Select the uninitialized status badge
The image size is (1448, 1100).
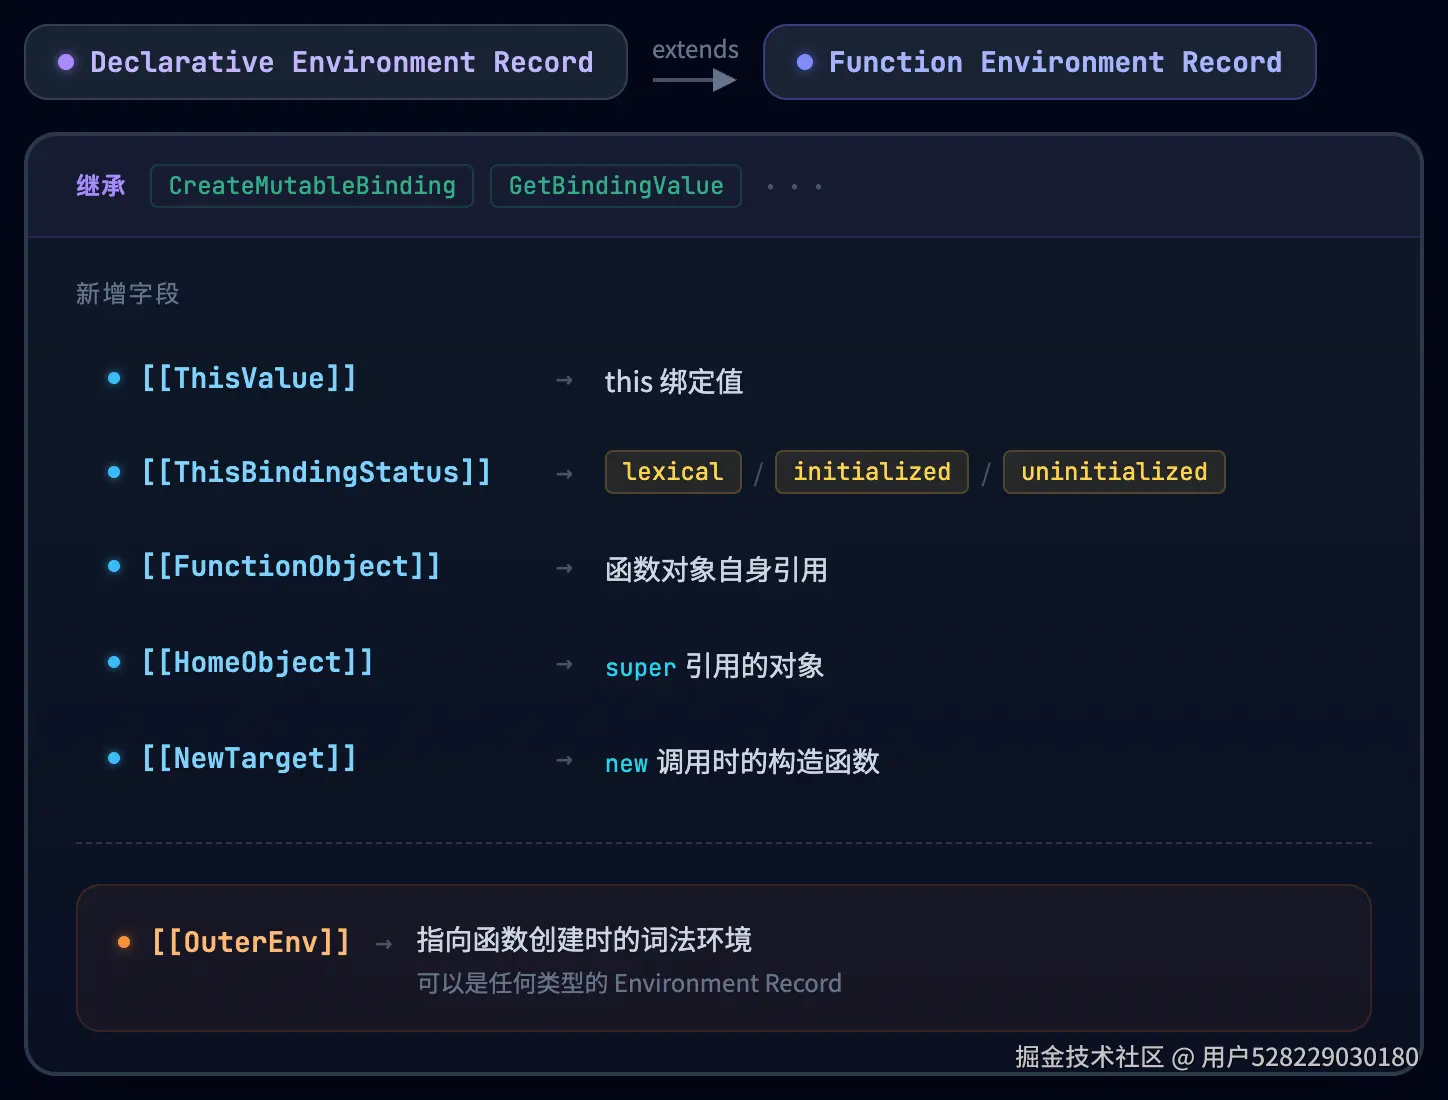(1114, 472)
